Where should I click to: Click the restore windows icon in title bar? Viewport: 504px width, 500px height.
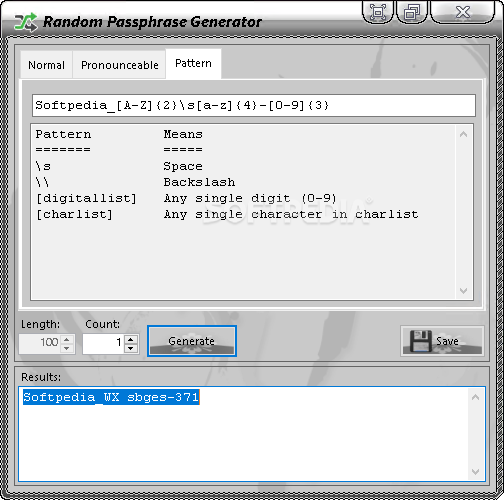(412, 12)
